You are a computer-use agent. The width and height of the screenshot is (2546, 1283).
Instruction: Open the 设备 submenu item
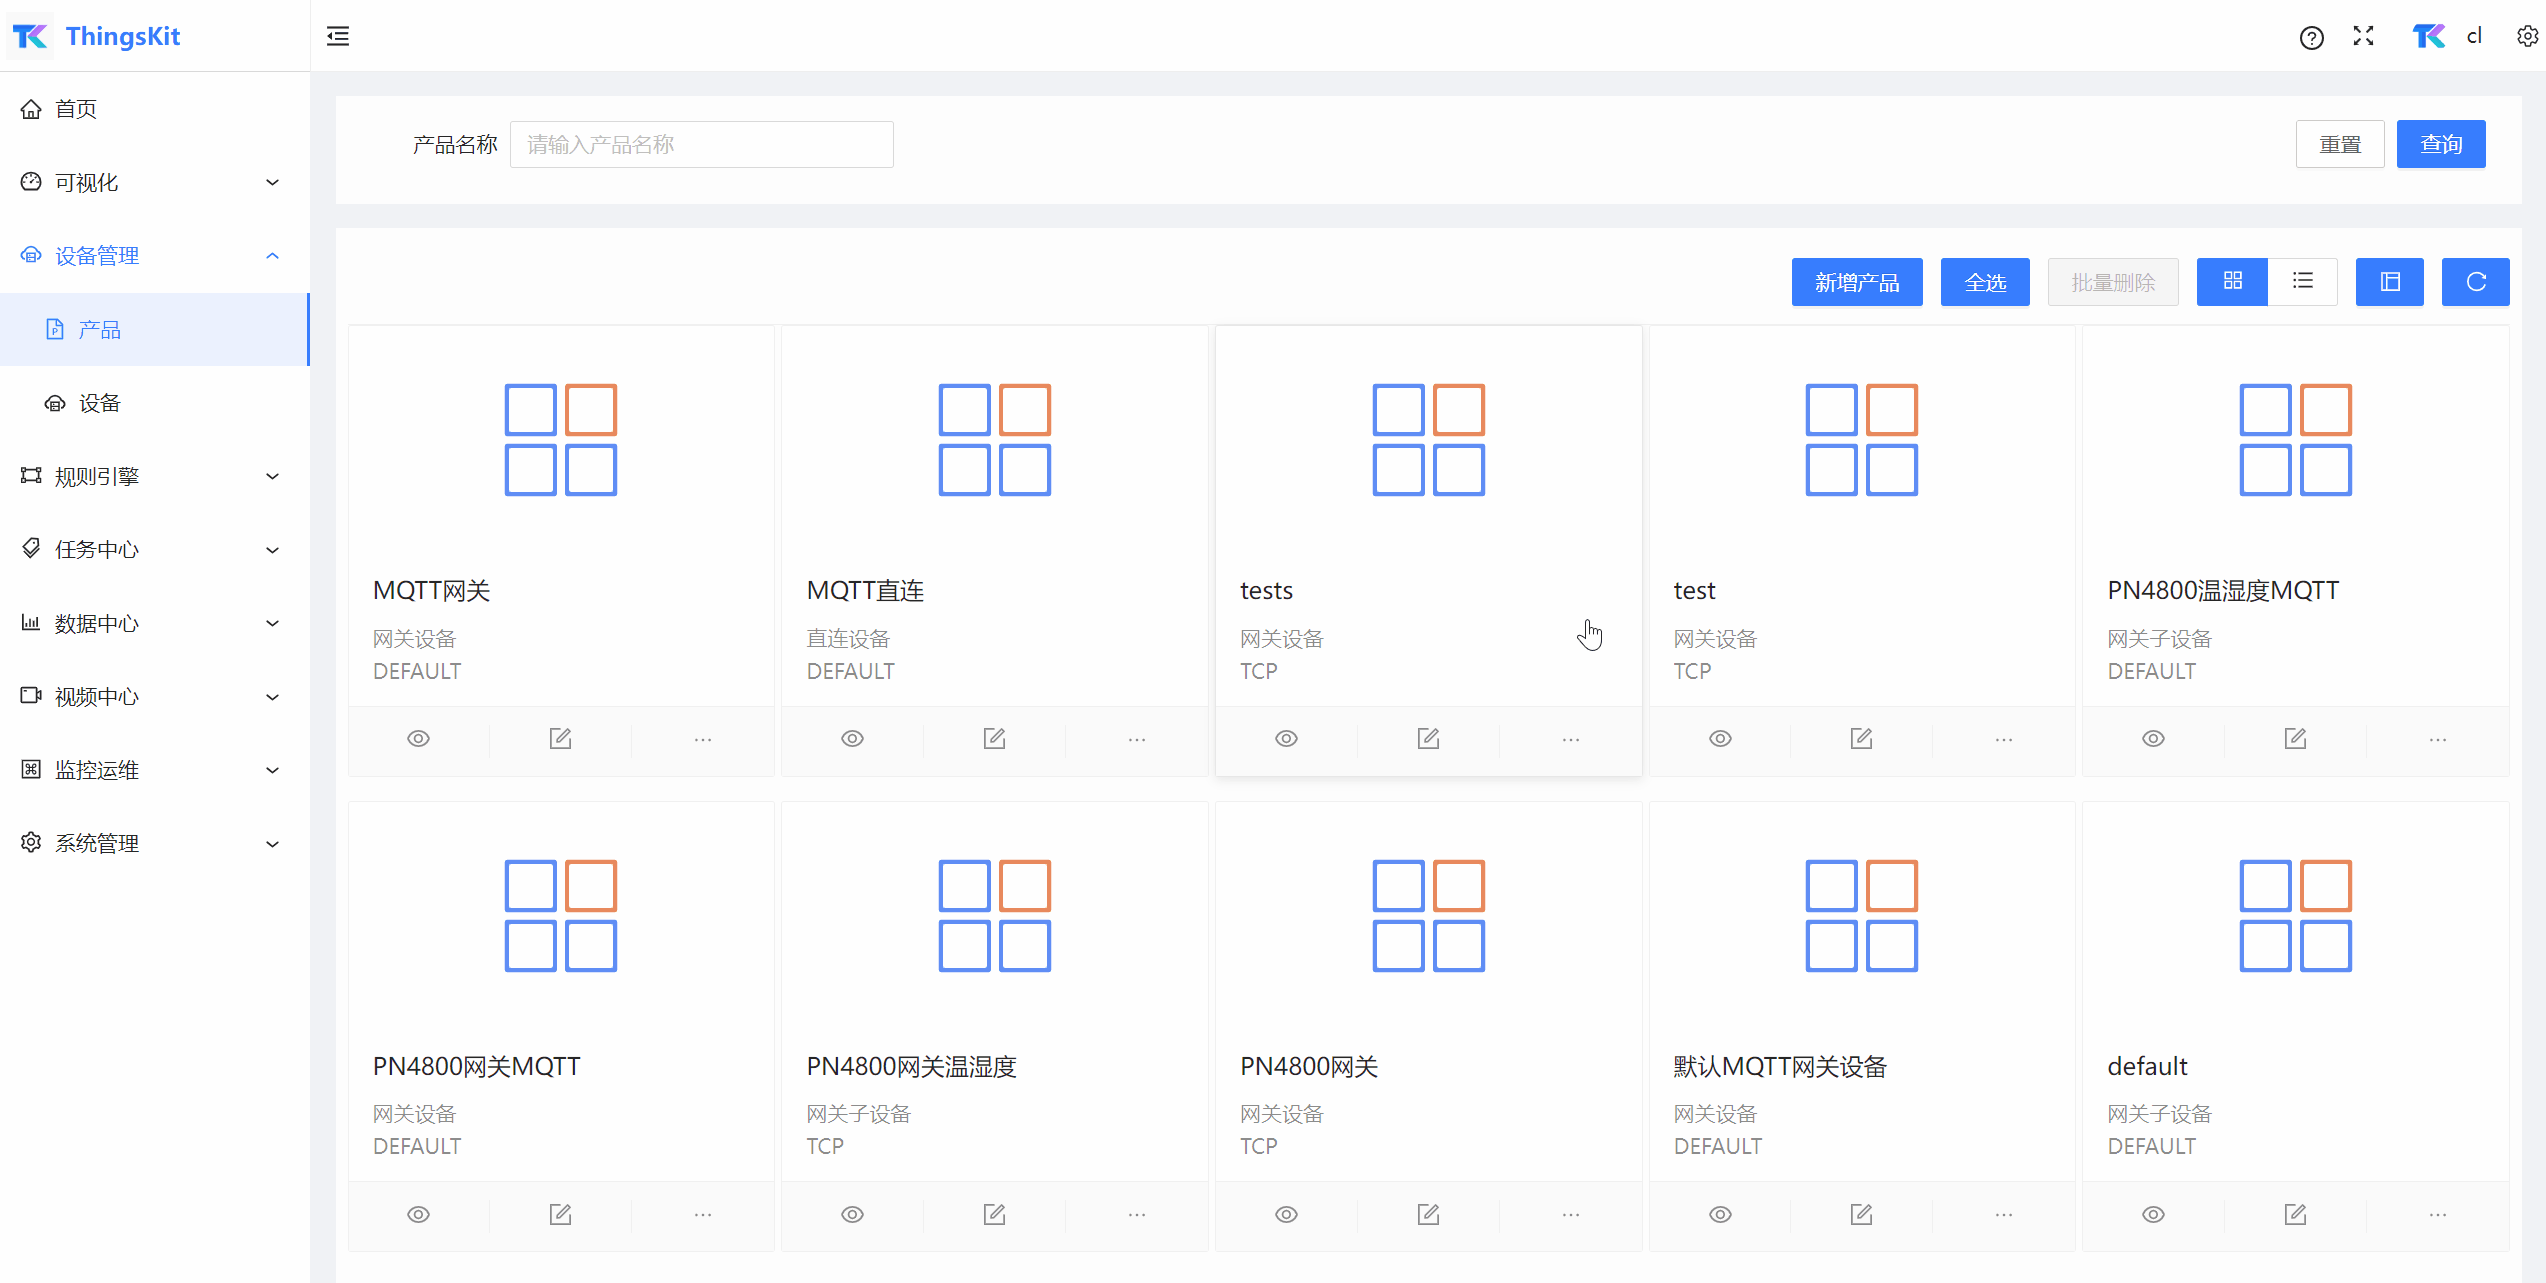pos(100,403)
